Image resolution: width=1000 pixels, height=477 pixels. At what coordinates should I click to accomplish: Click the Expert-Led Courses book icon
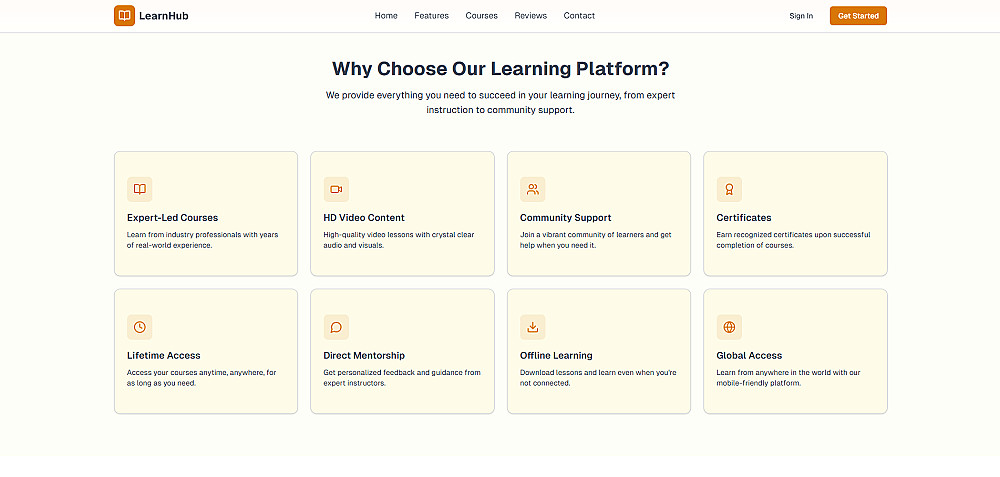click(140, 189)
